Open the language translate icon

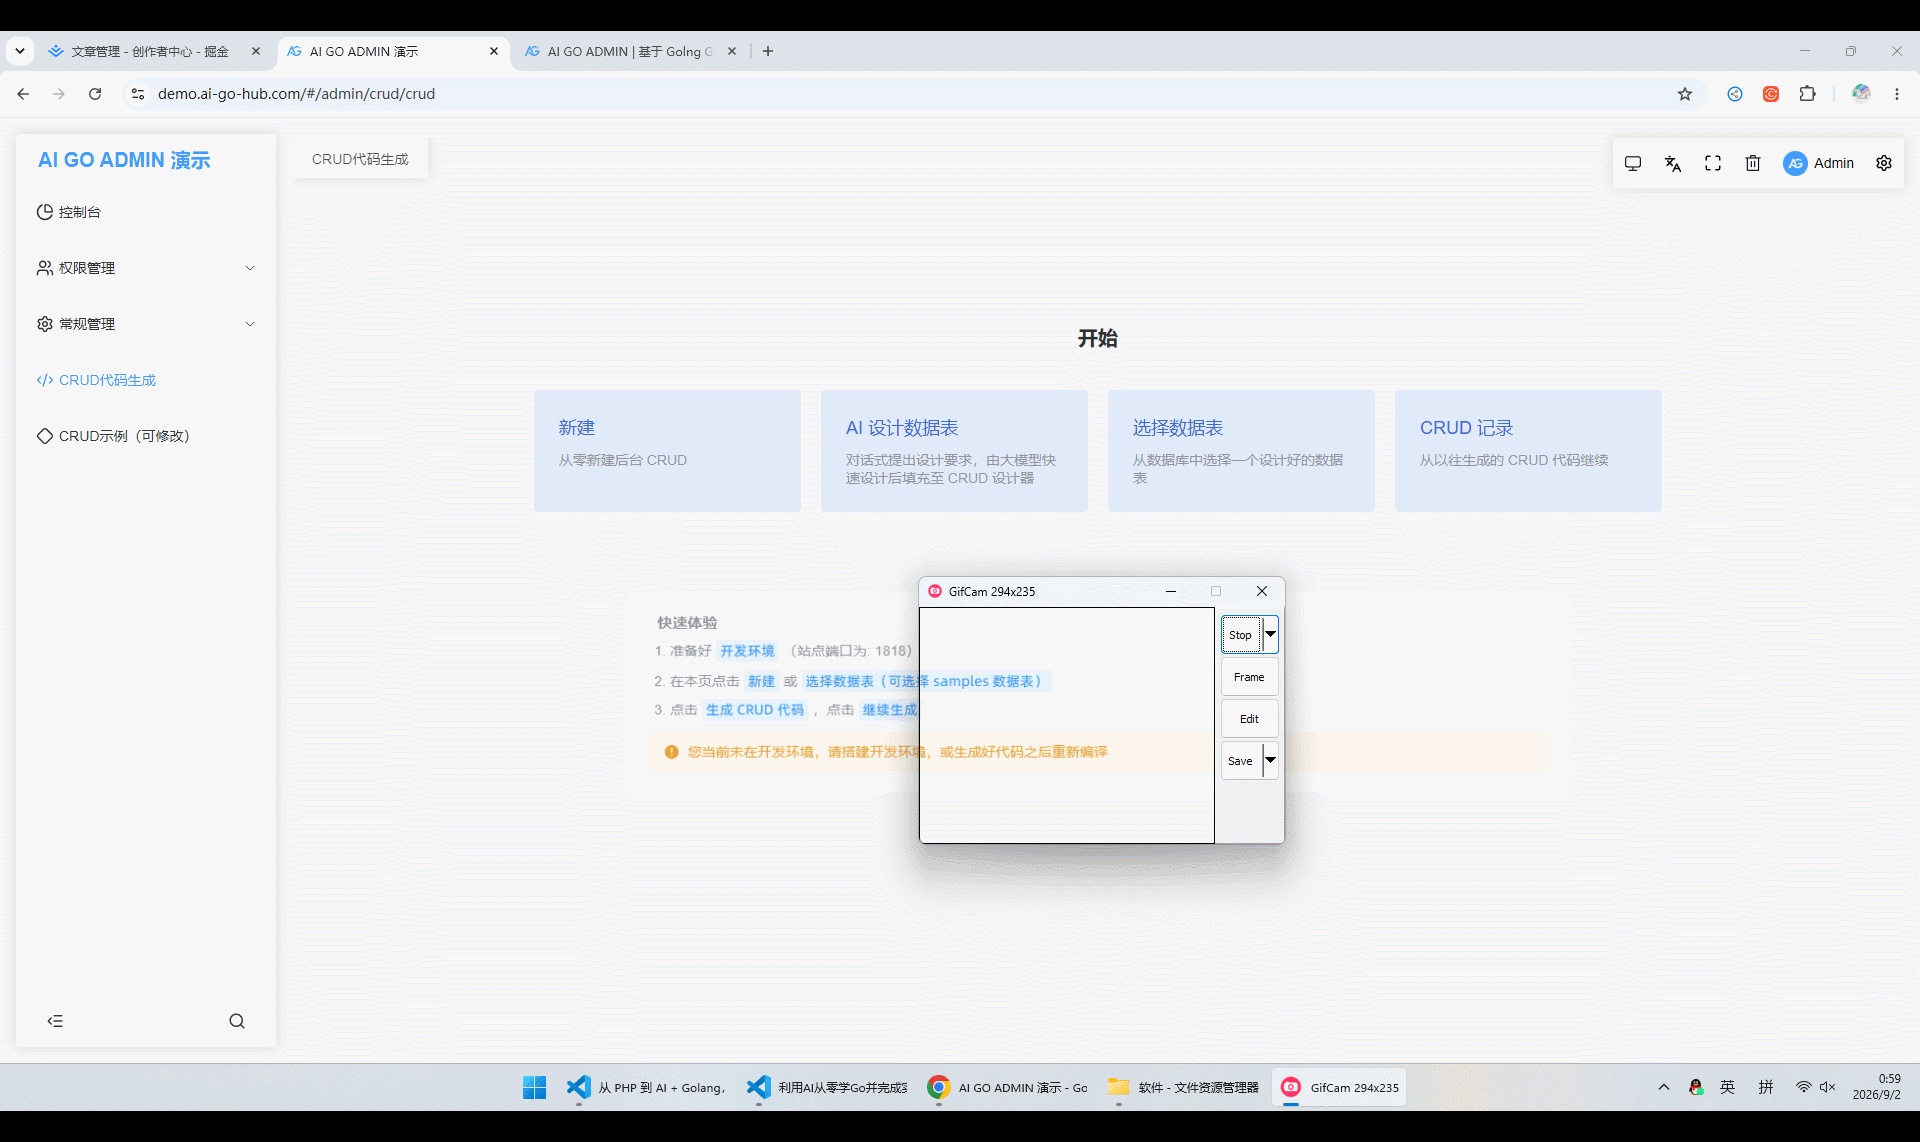[1673, 163]
